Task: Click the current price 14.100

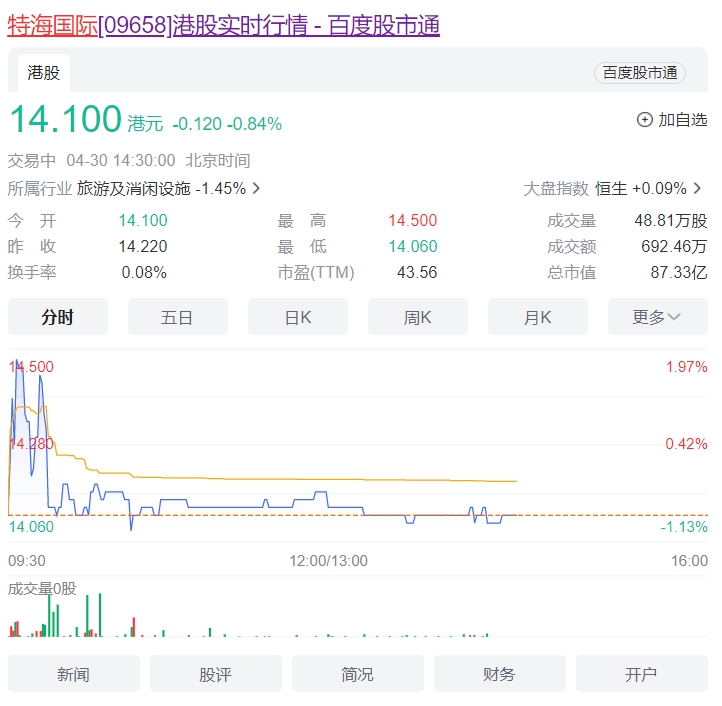Action: pos(65,119)
